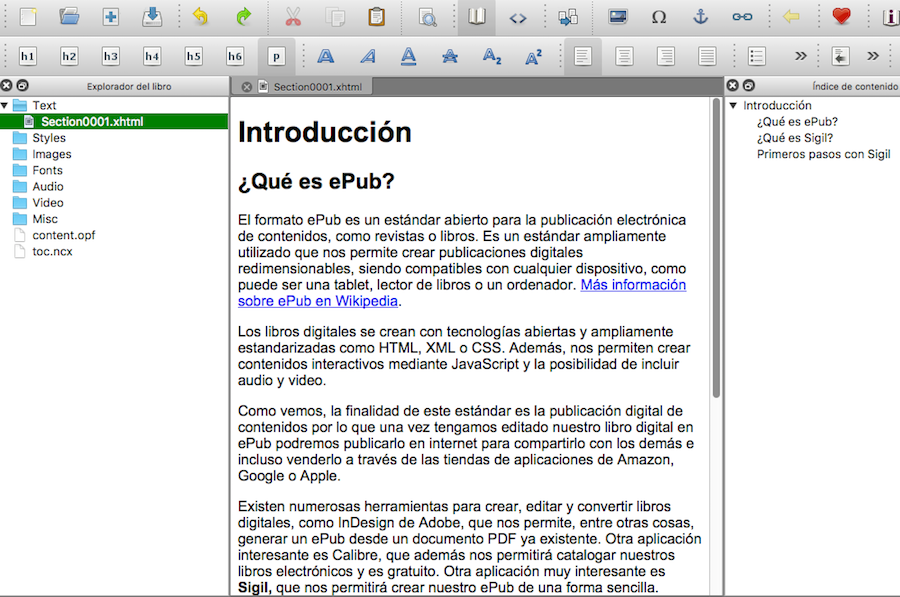The width and height of the screenshot is (900, 597).
Task: Insert an anchor ID icon
Action: (x=700, y=17)
